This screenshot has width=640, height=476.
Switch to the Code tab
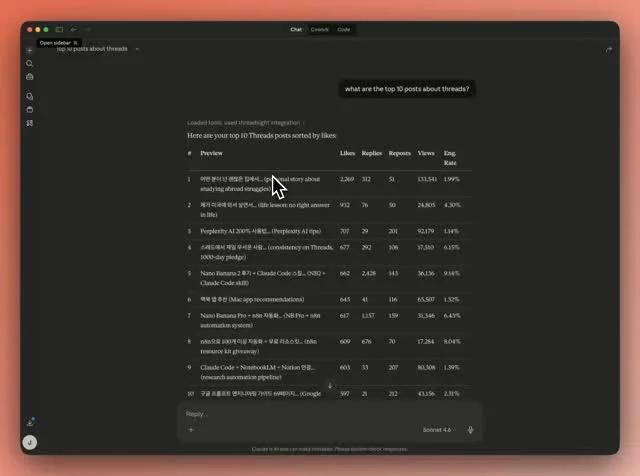tap(344, 29)
